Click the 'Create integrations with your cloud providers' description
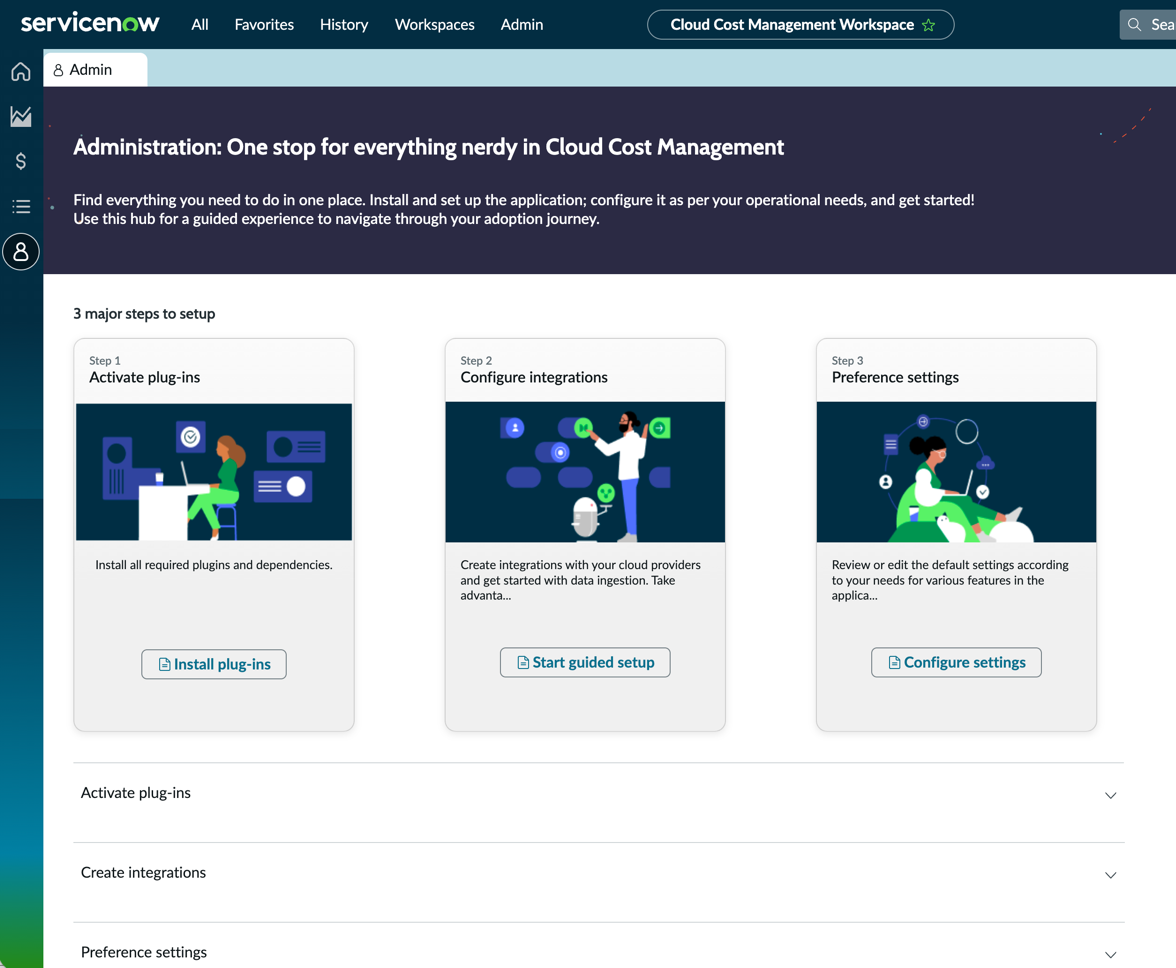Screen dimensions: 1176x968 point(580,580)
